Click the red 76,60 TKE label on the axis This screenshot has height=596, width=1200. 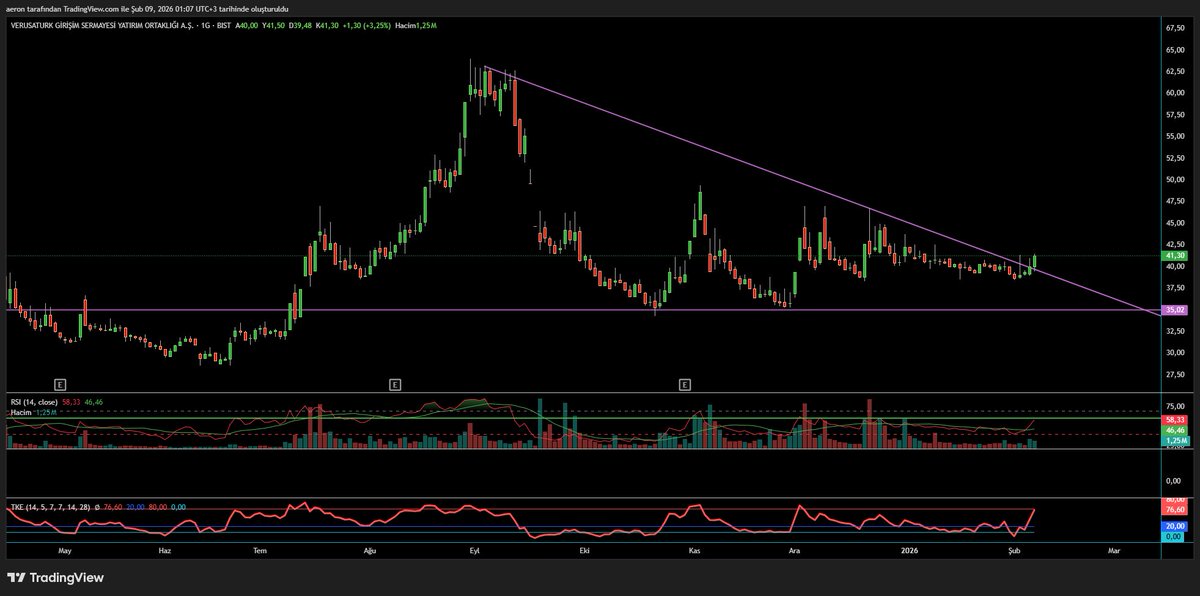(x=1174, y=510)
